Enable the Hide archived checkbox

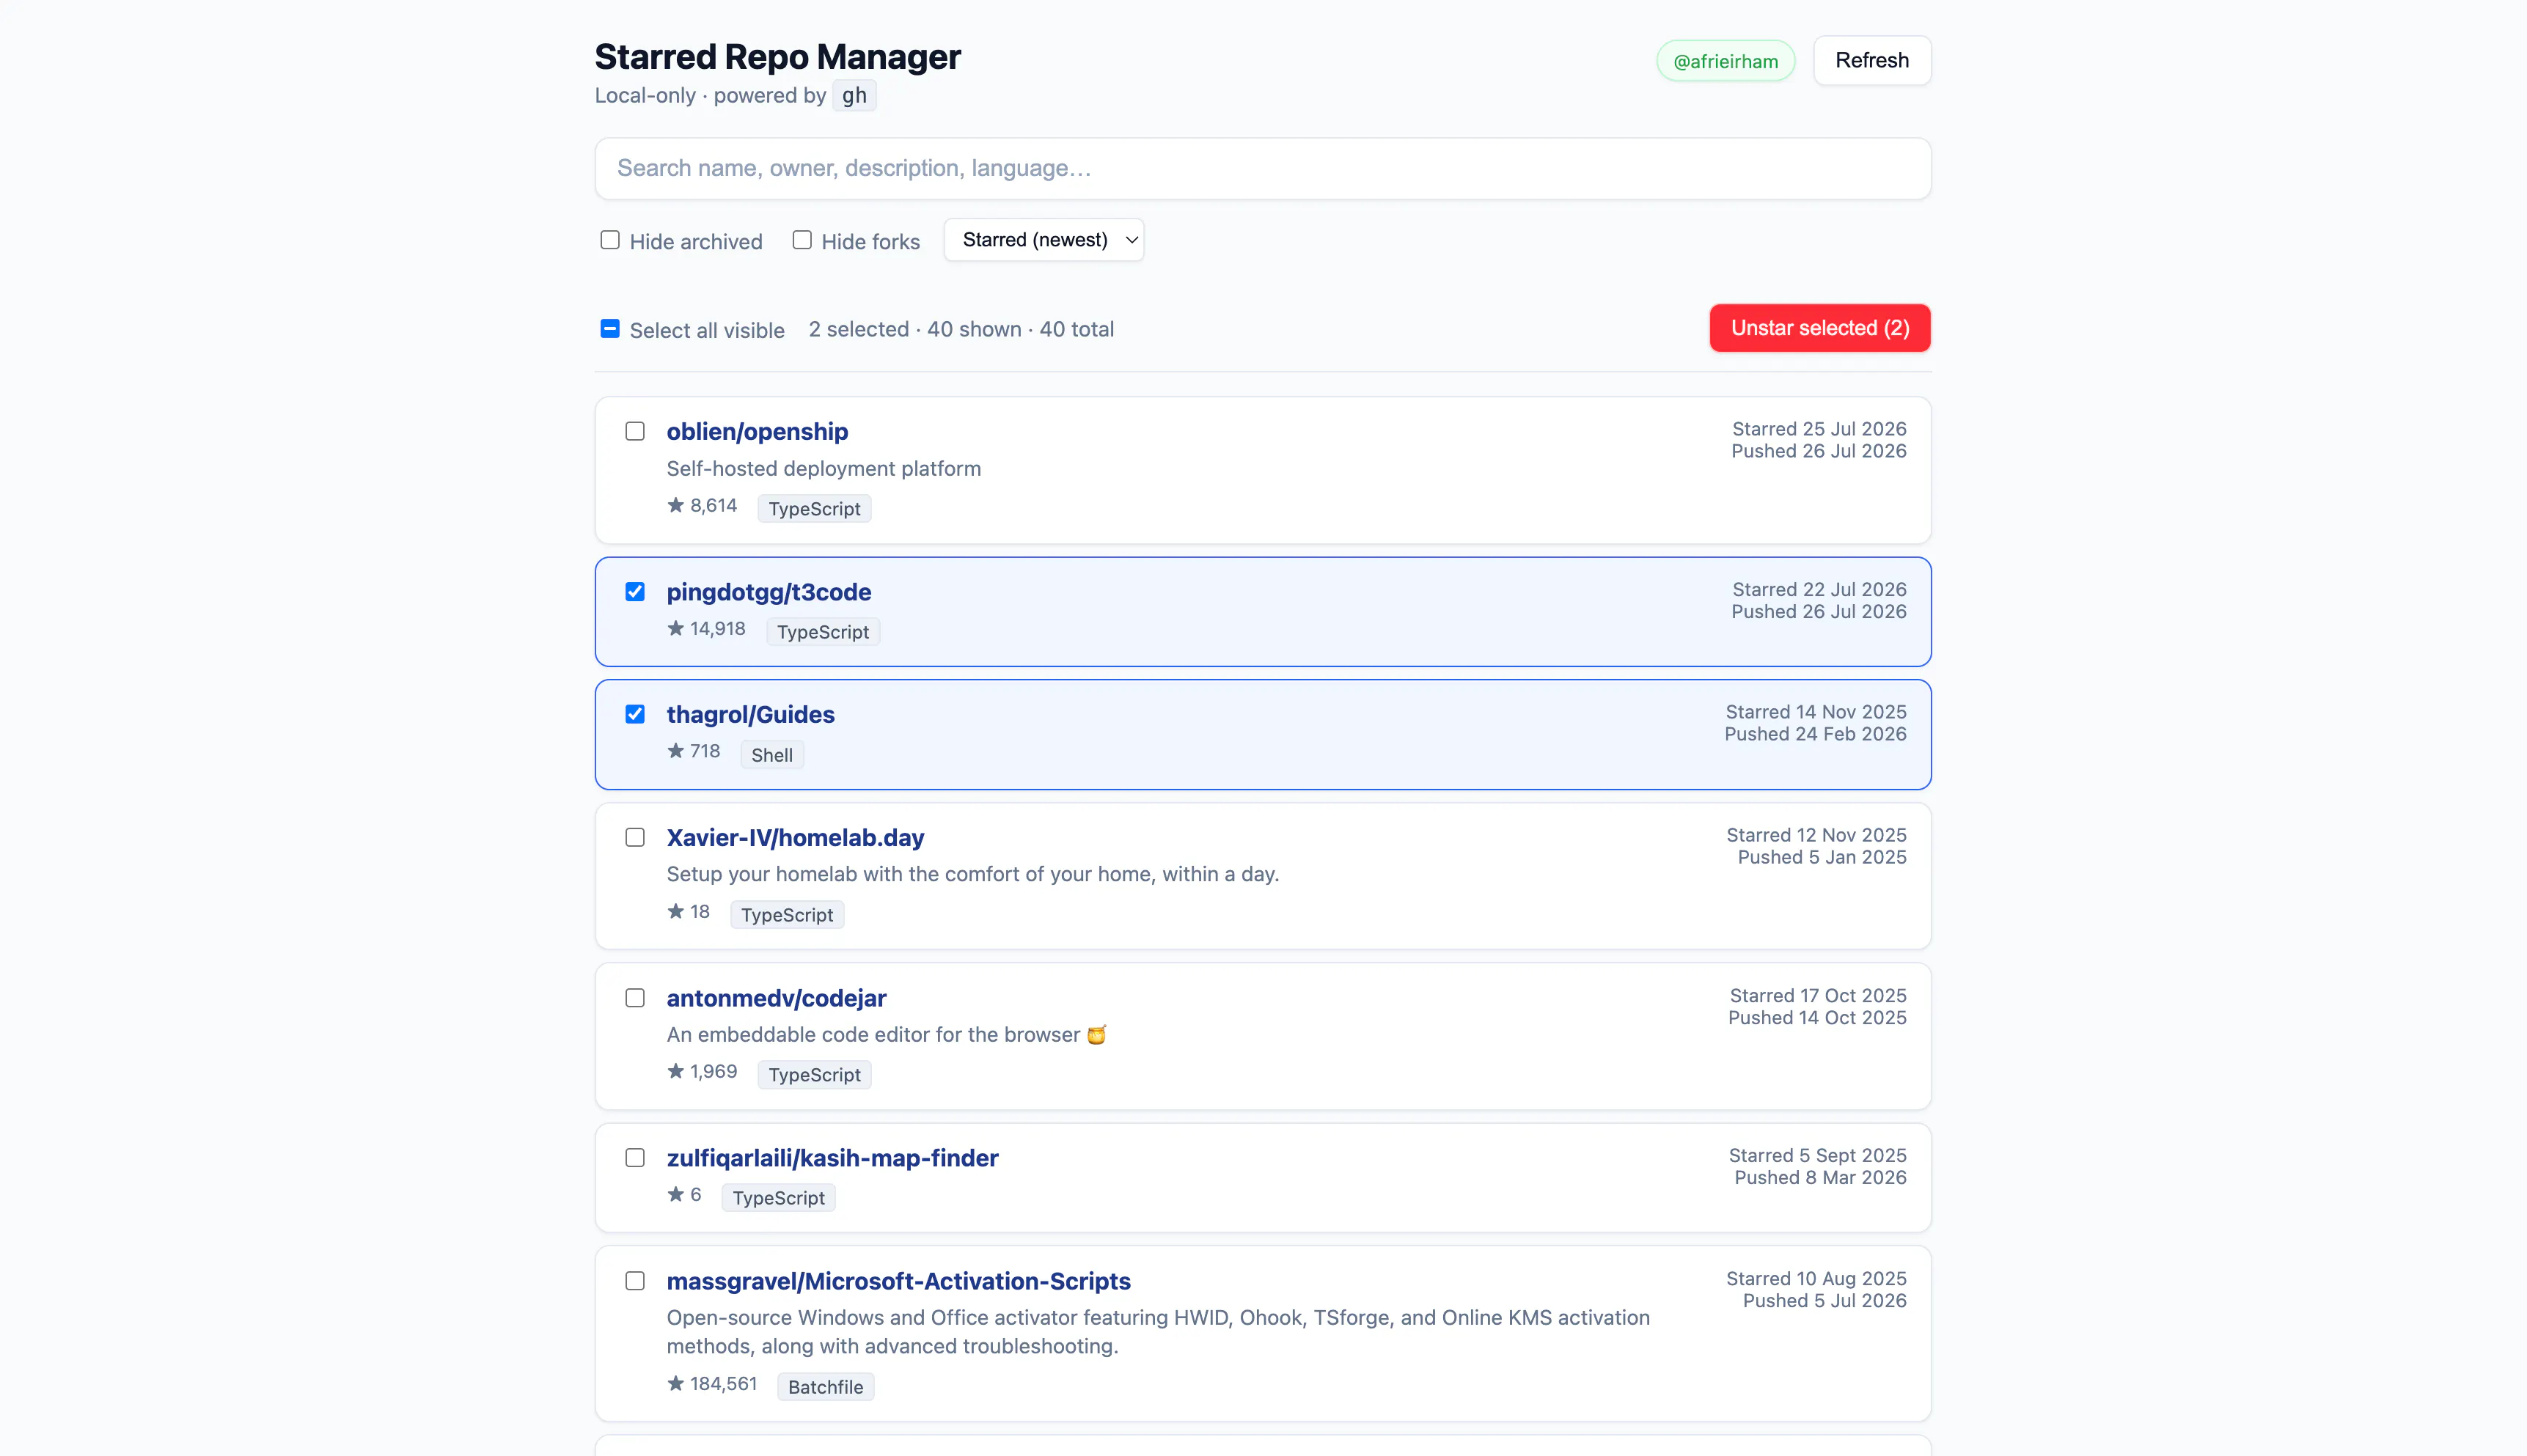[609, 240]
